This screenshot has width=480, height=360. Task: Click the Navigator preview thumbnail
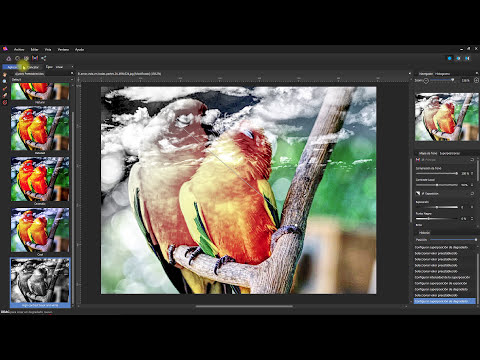pos(447,117)
